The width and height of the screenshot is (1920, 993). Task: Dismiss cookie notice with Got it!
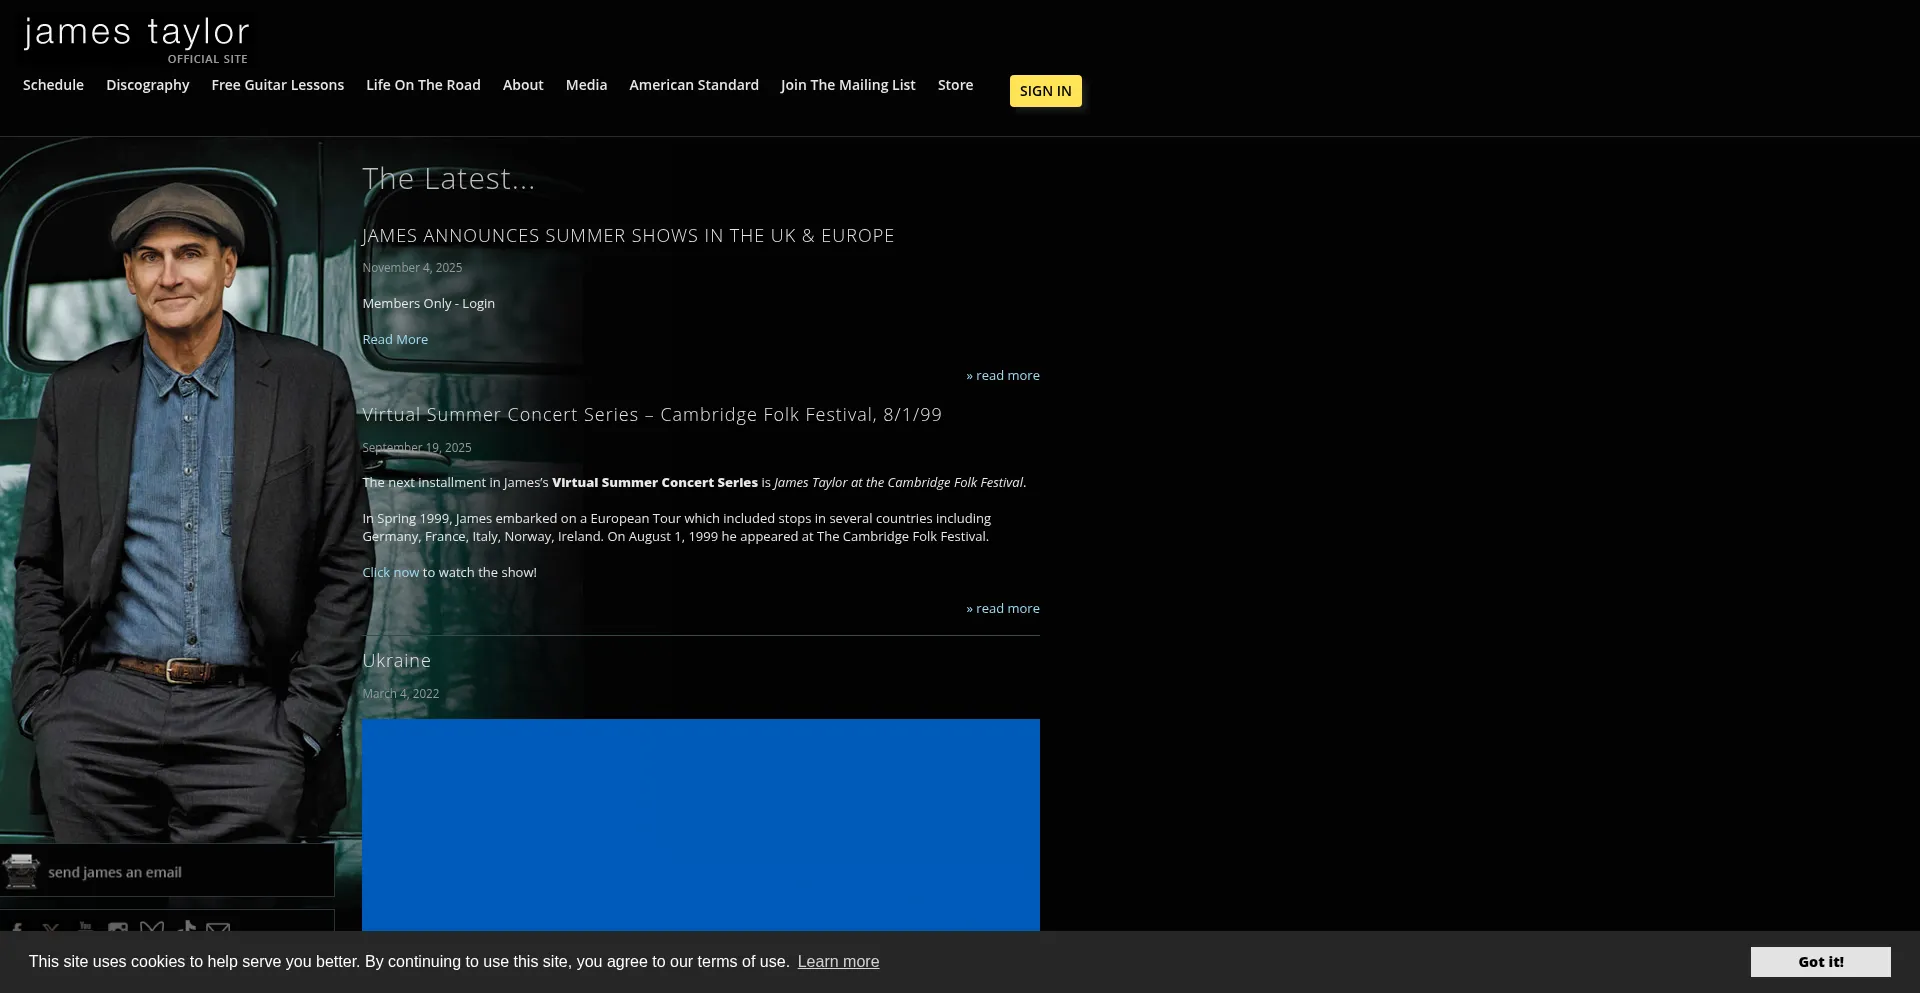pyautogui.click(x=1819, y=961)
